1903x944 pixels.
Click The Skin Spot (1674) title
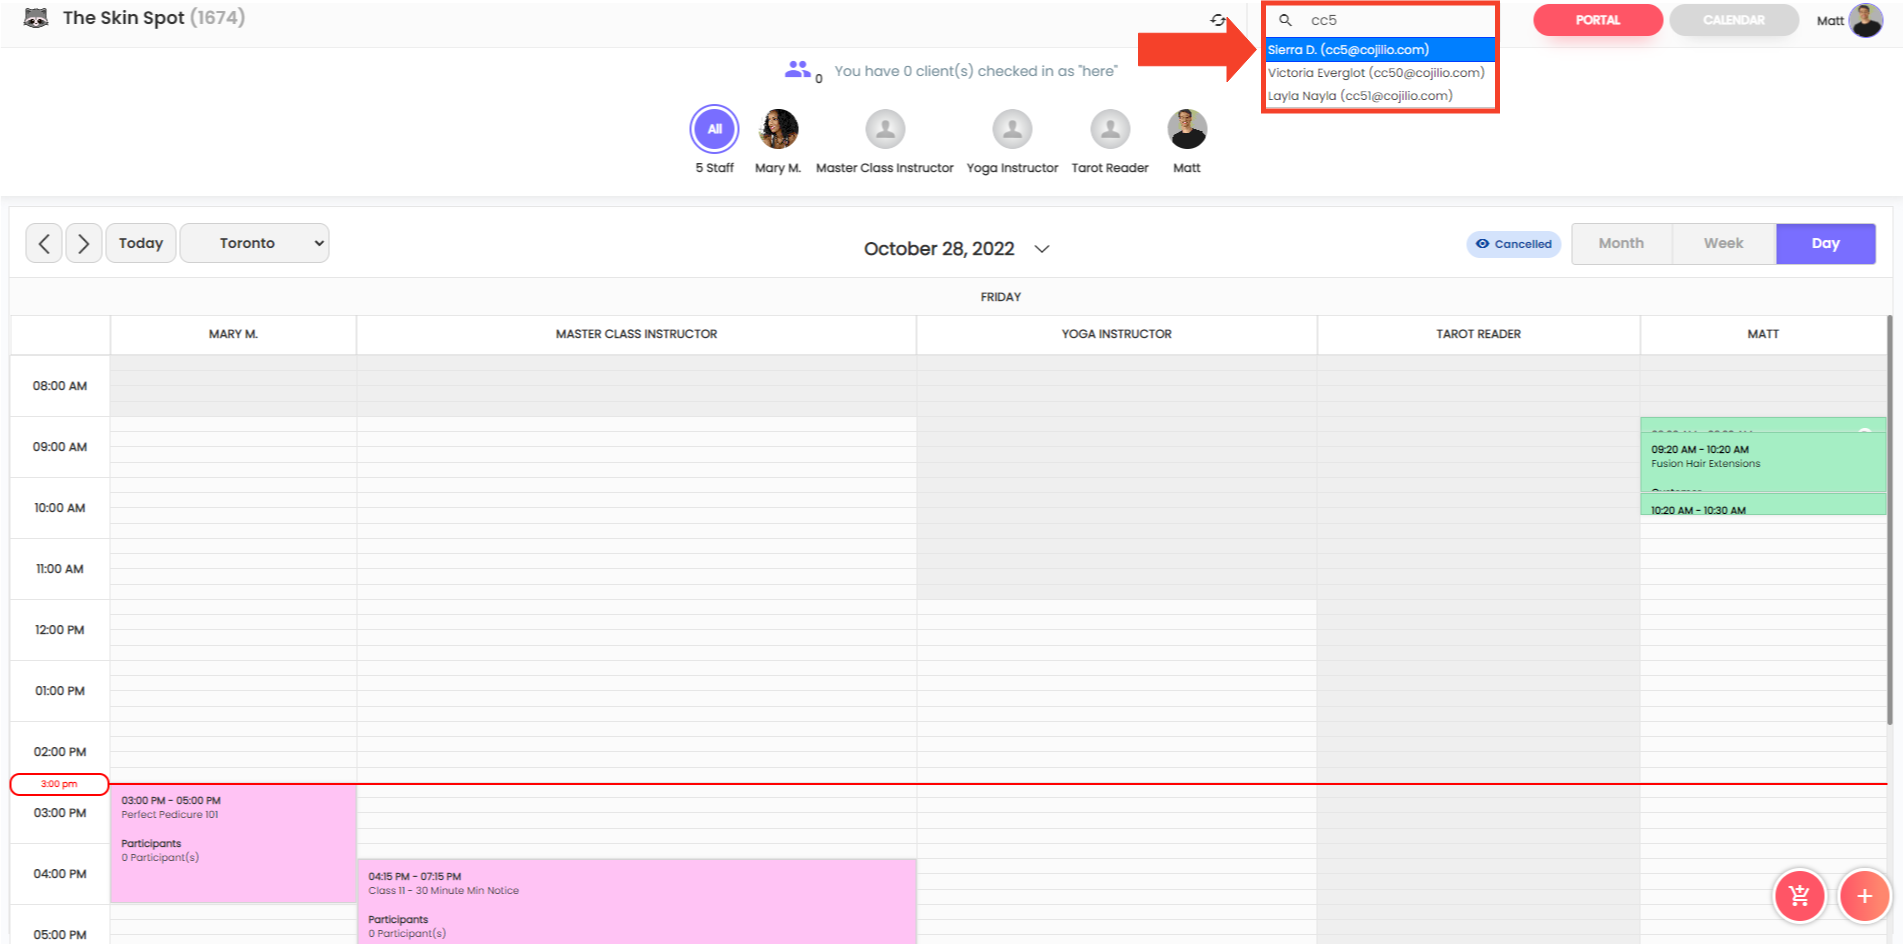click(154, 18)
